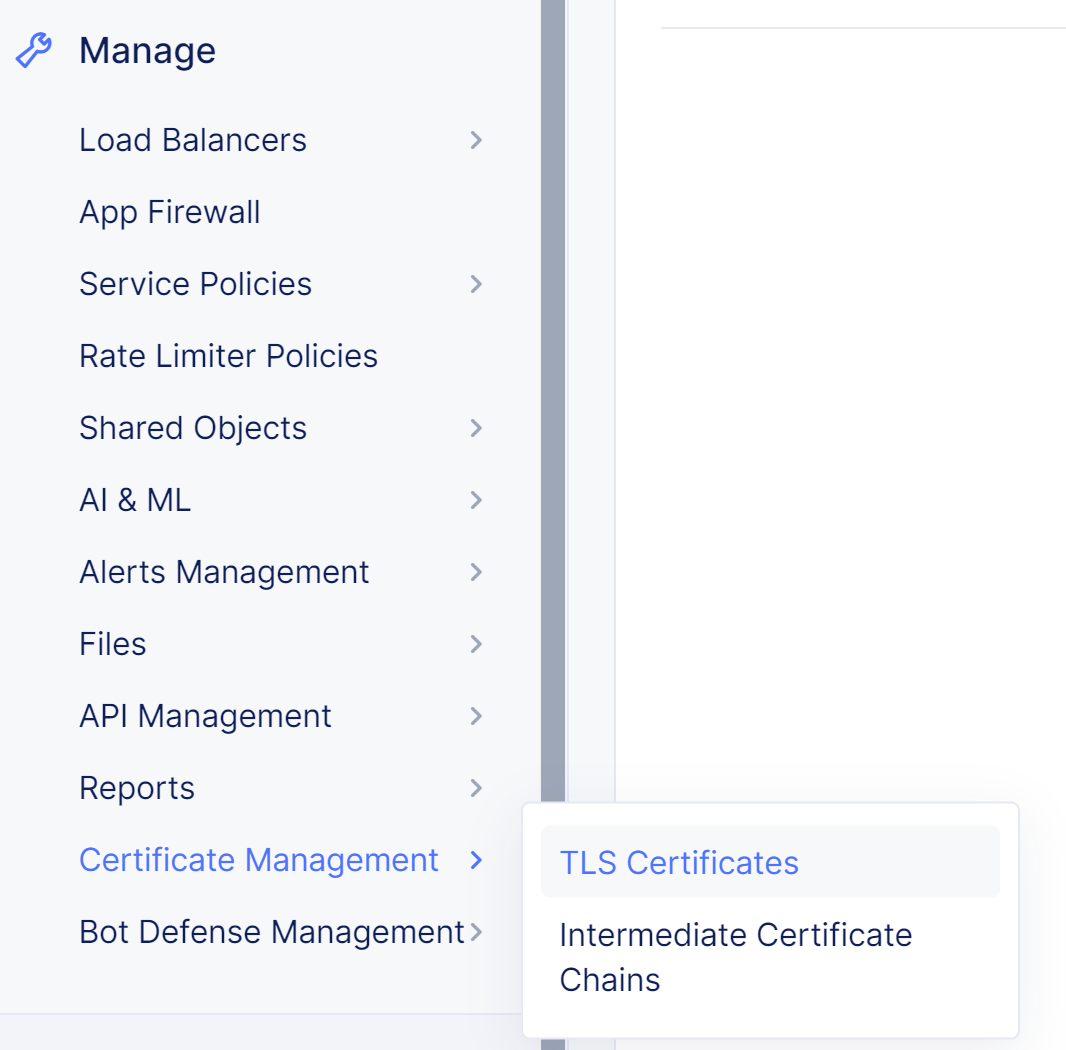This screenshot has height=1050, width=1066.
Task: Open Intermediate Certificate Chains
Action: [736, 957]
